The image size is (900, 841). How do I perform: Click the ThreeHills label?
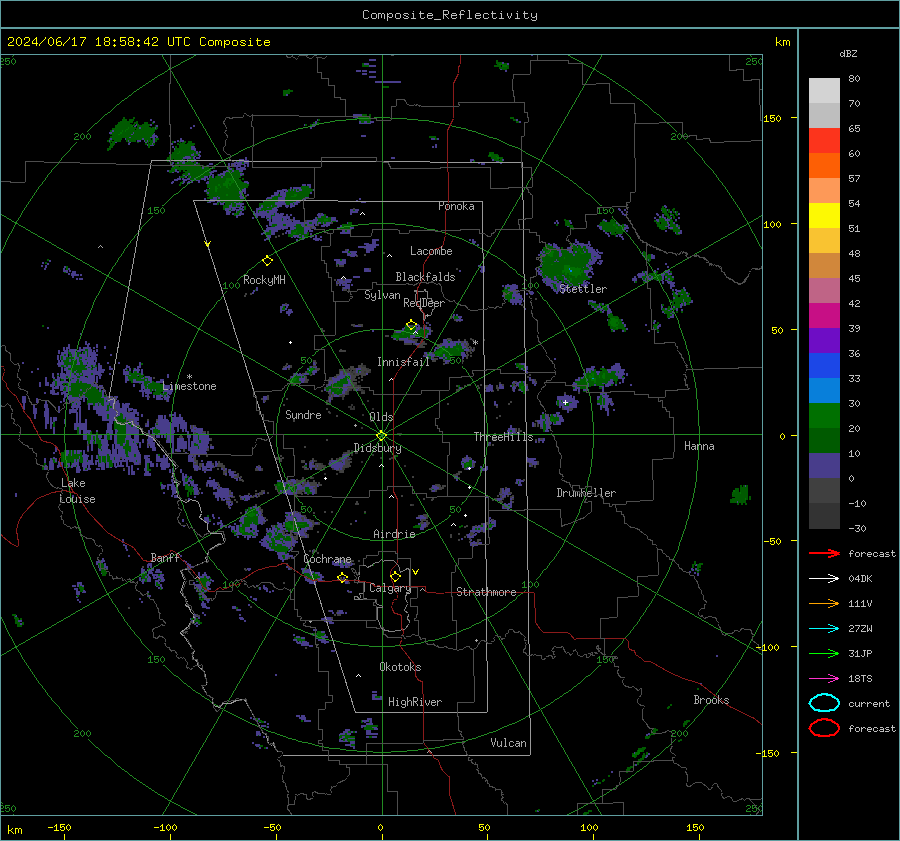click(503, 437)
